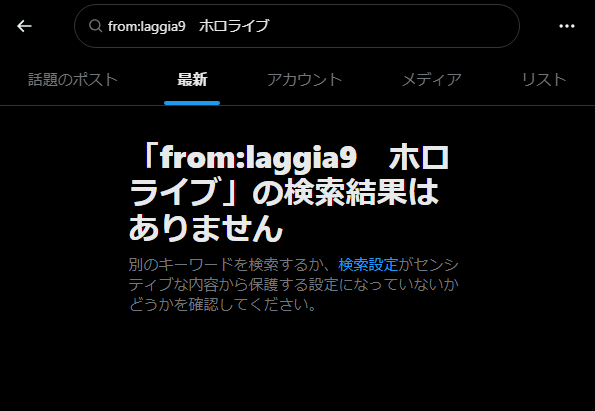The image size is (595, 411).
Task: Go back using the left arrow
Action: pyautogui.click(x=24, y=26)
